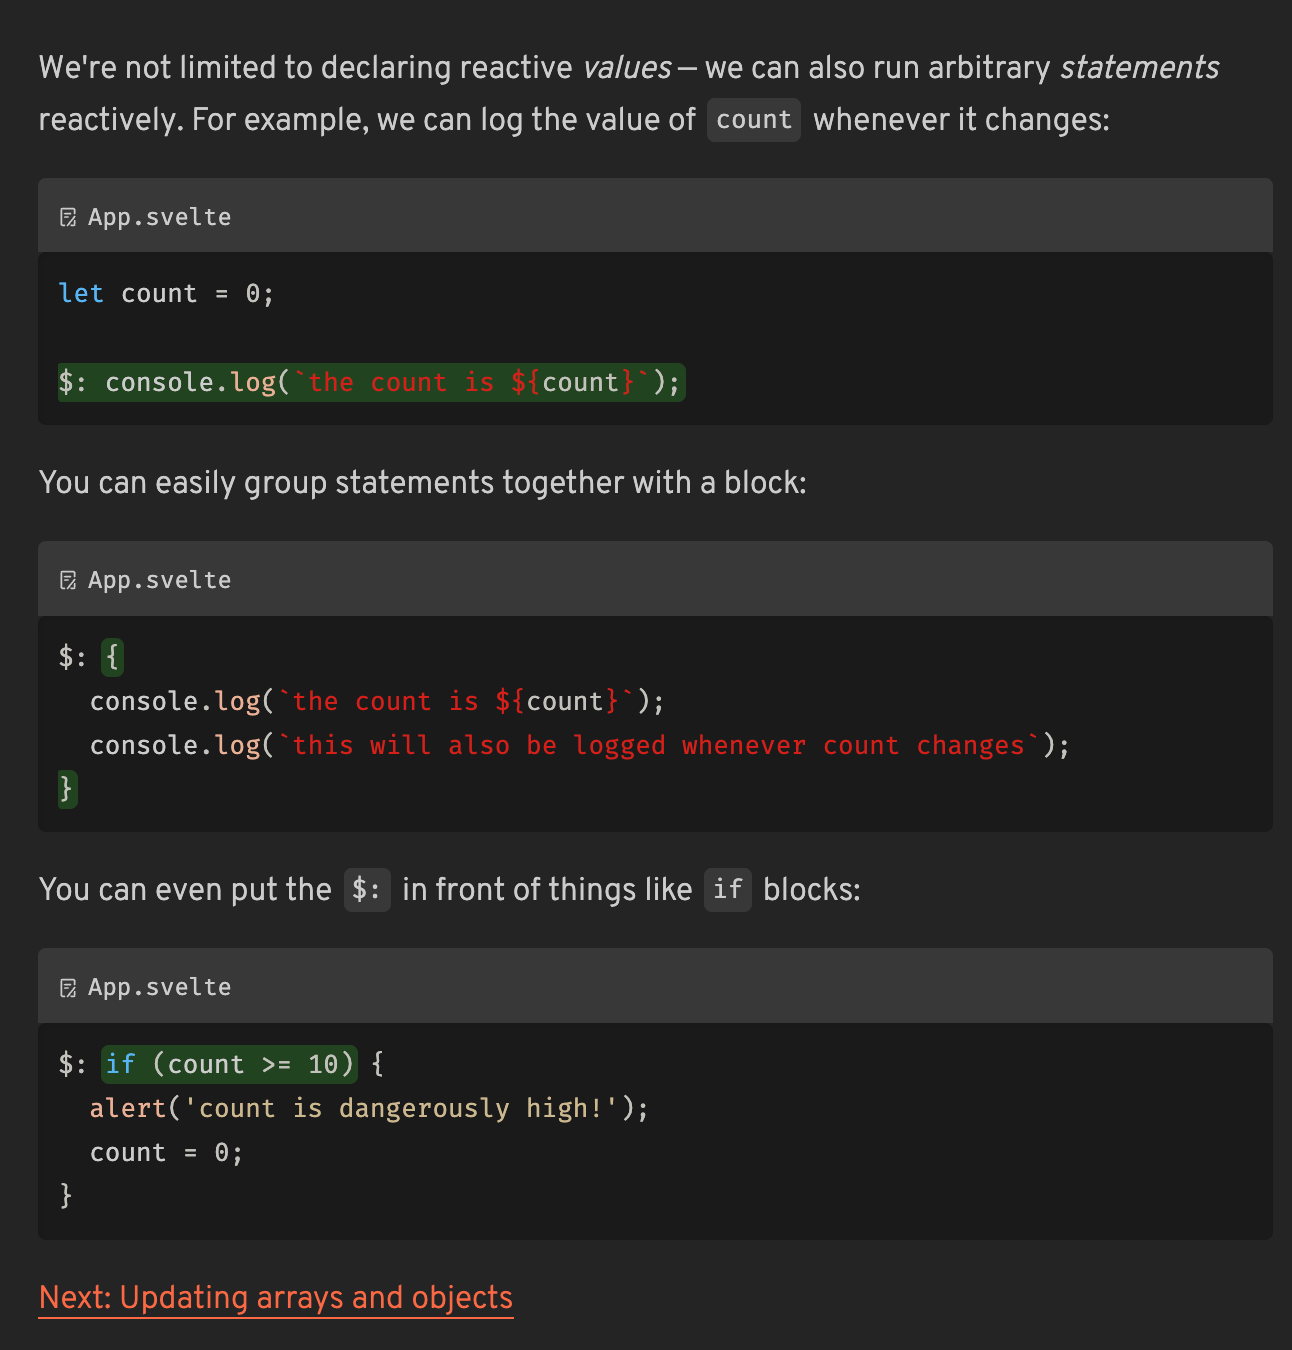Click the highlighted 'if (count >= 10)' condition
The height and width of the screenshot is (1350, 1292).
click(230, 1064)
